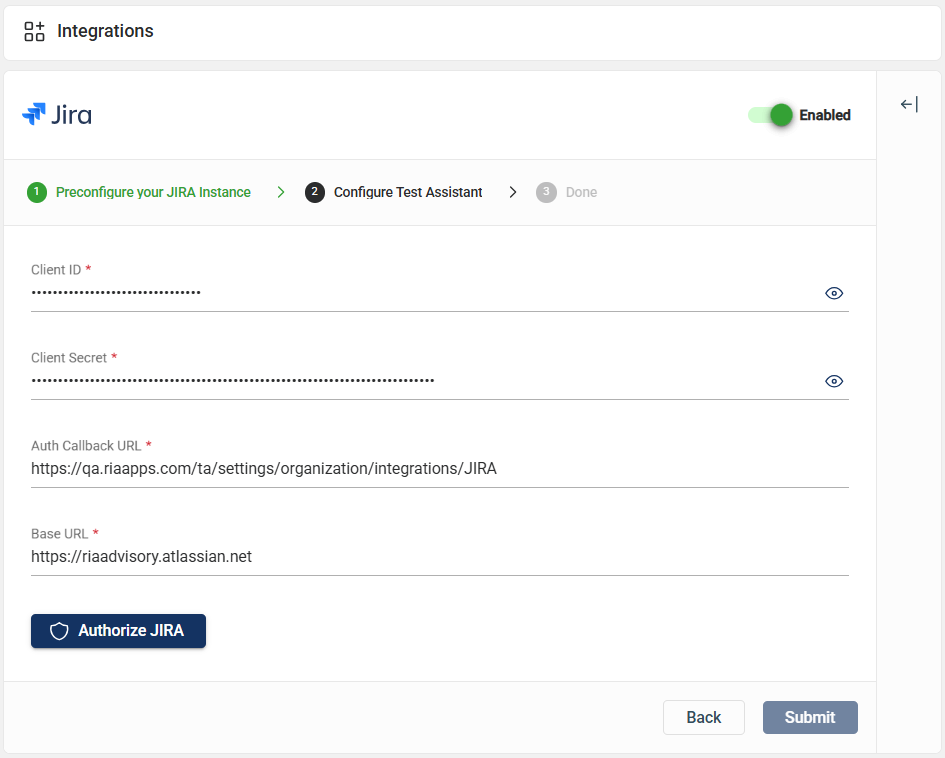The width and height of the screenshot is (945, 758).
Task: Show the Client ID value
Action: (834, 293)
